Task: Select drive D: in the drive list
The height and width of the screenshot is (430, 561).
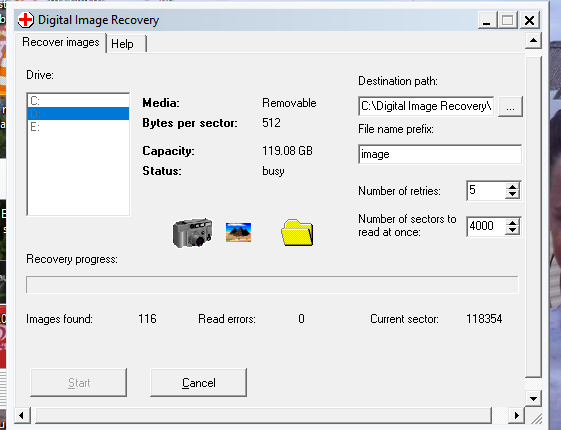Action: (x=78, y=113)
